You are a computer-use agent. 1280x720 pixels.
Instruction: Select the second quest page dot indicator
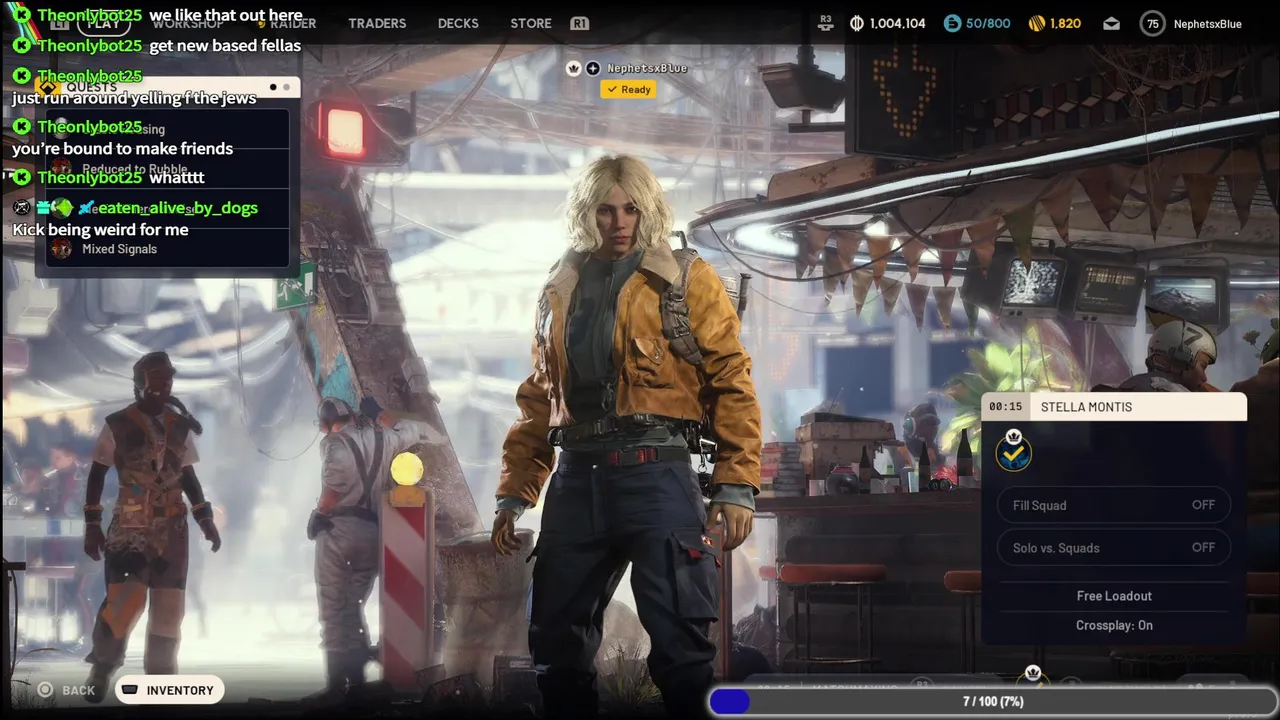286,87
